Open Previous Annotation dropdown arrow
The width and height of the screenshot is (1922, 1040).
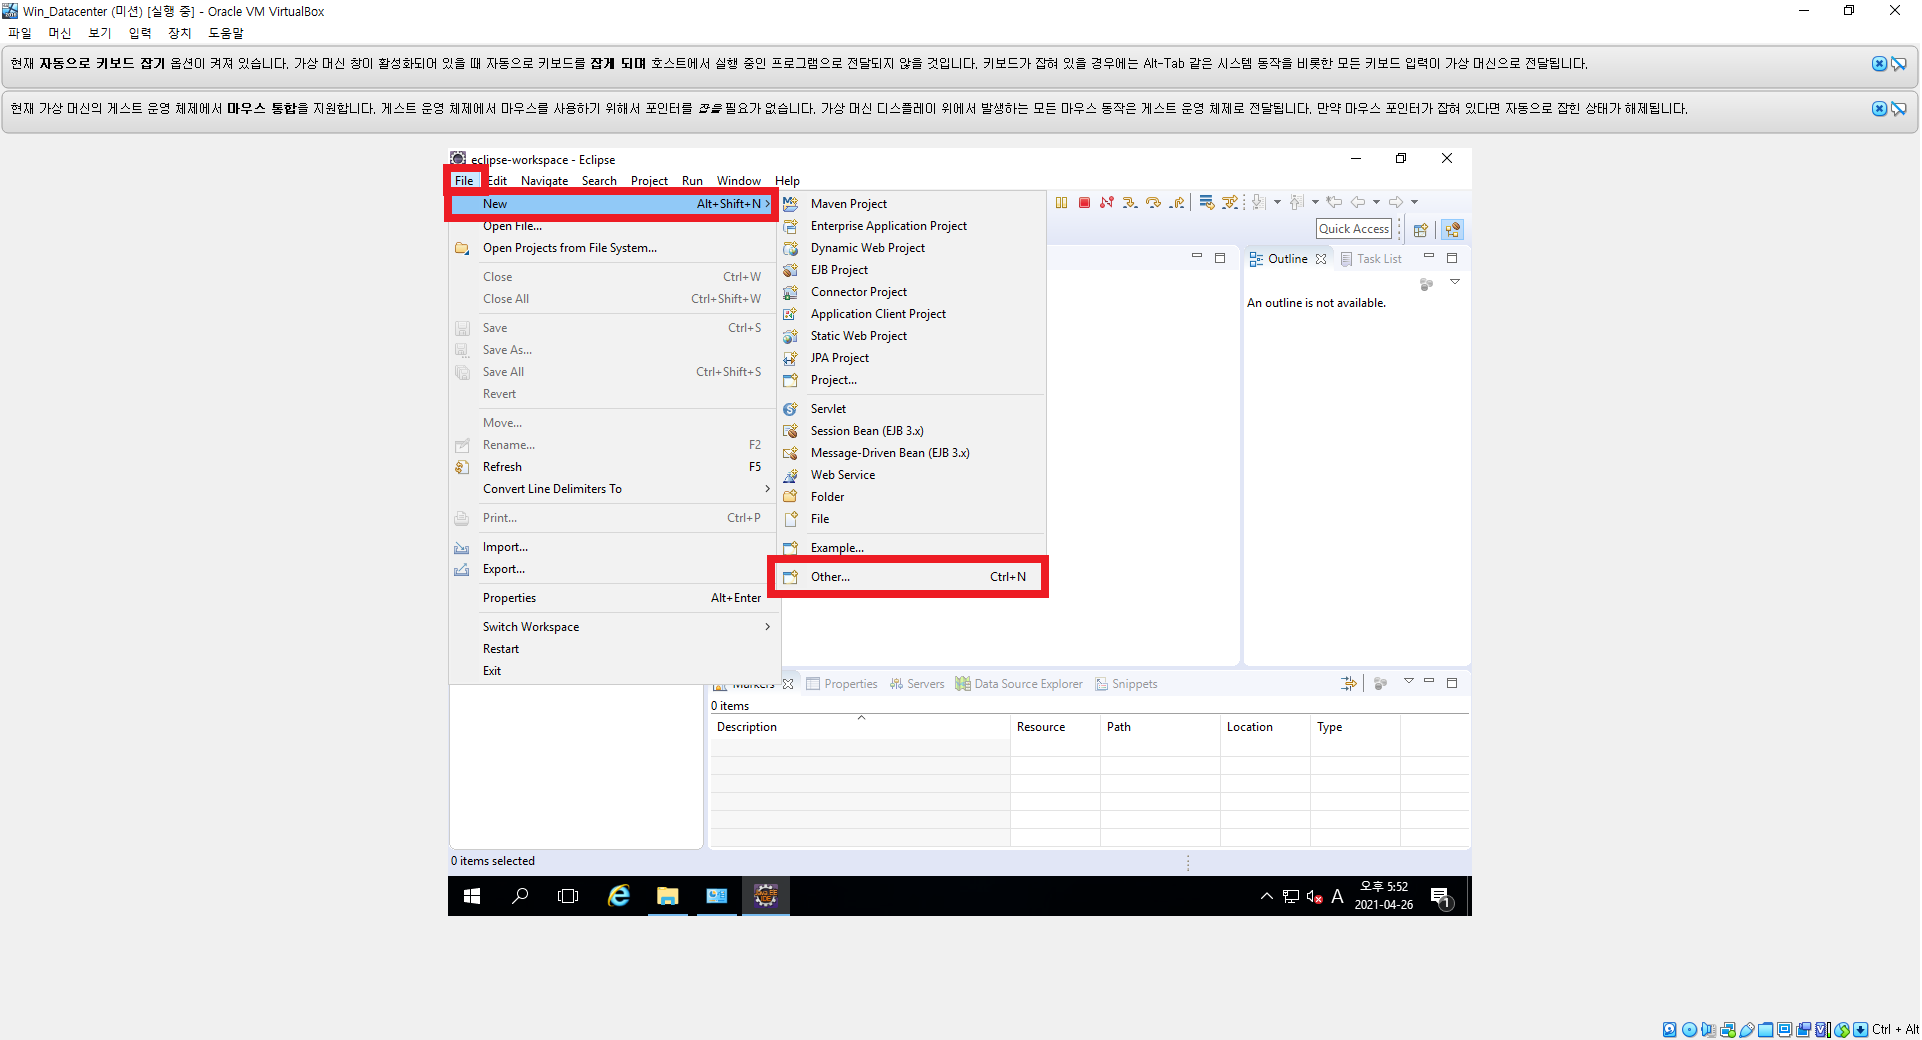pos(1315,203)
